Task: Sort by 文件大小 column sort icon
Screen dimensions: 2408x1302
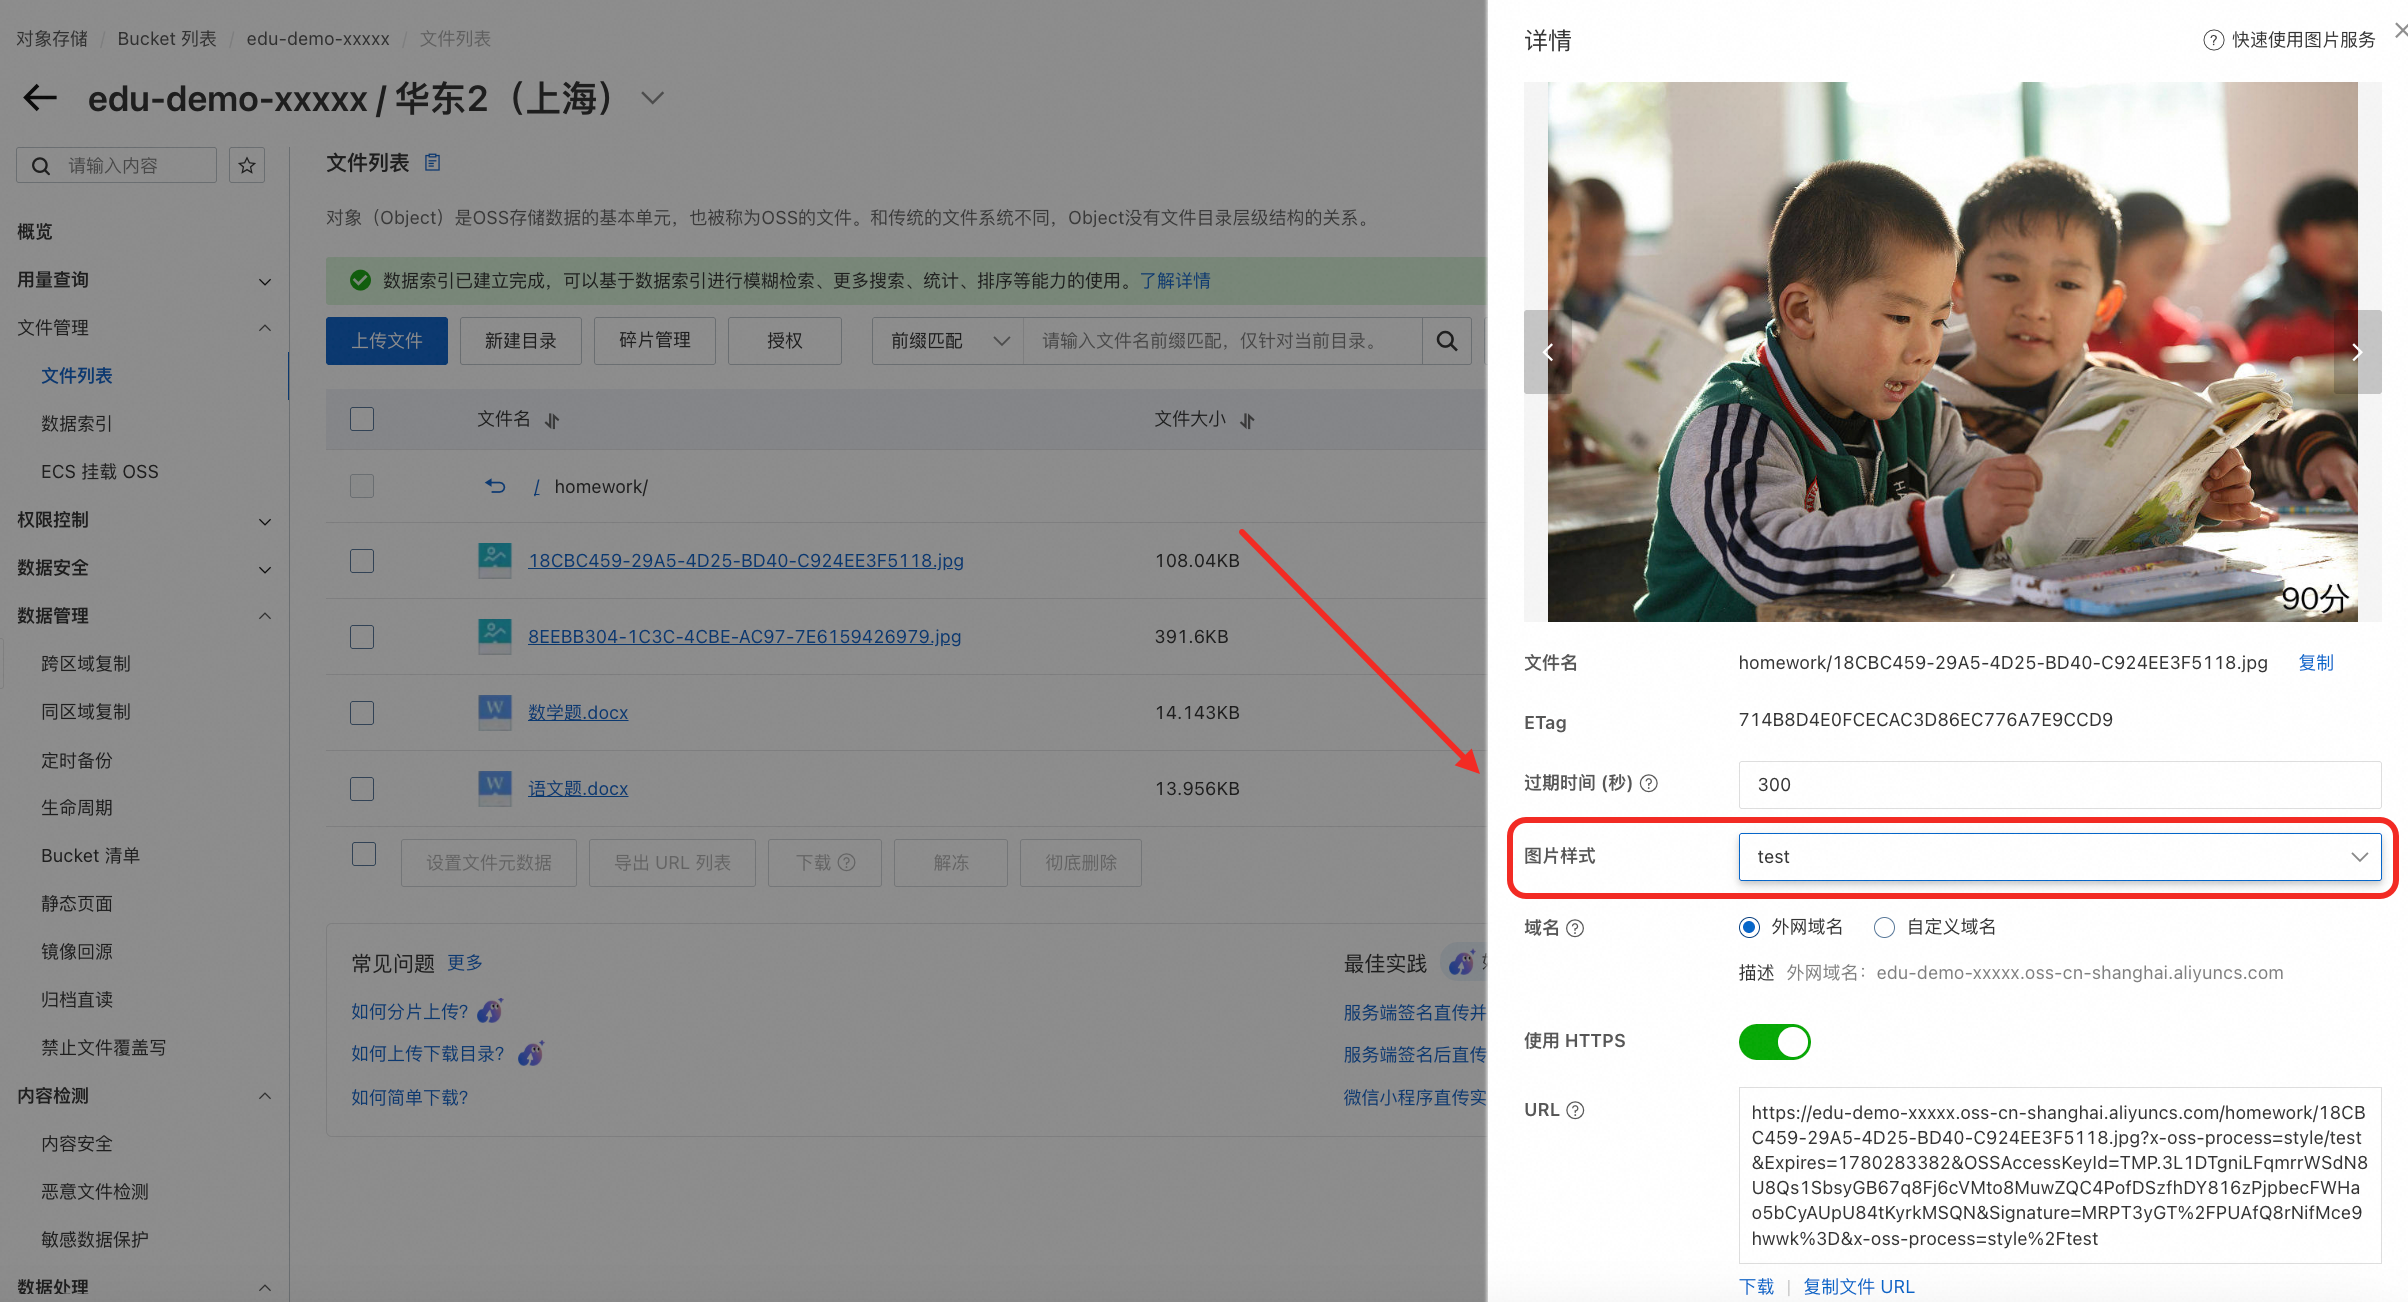Action: point(1247,420)
